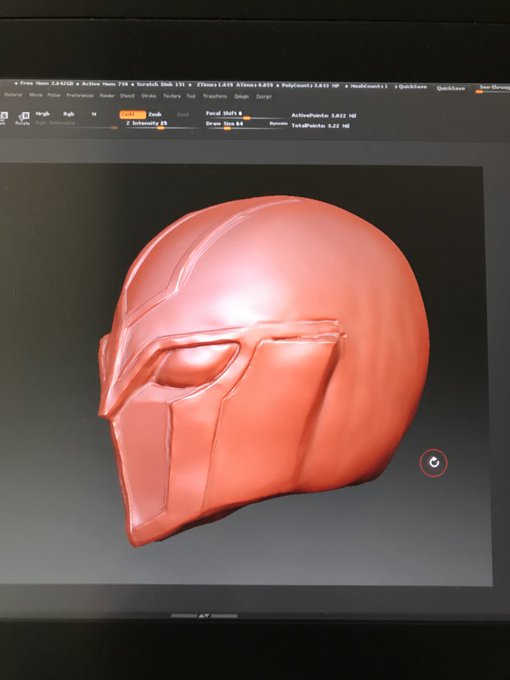This screenshot has width=510, height=680.
Task: Click the red helmet model in viewport
Action: tap(264, 369)
